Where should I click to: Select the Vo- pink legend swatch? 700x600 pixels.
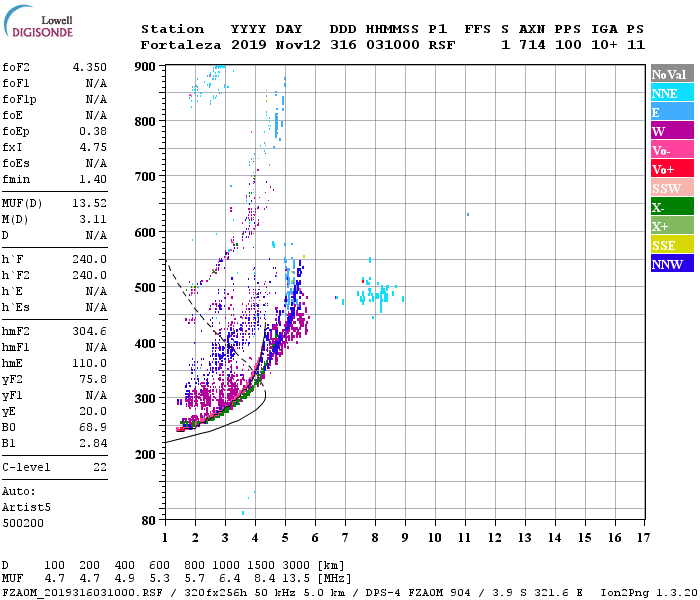tap(672, 150)
